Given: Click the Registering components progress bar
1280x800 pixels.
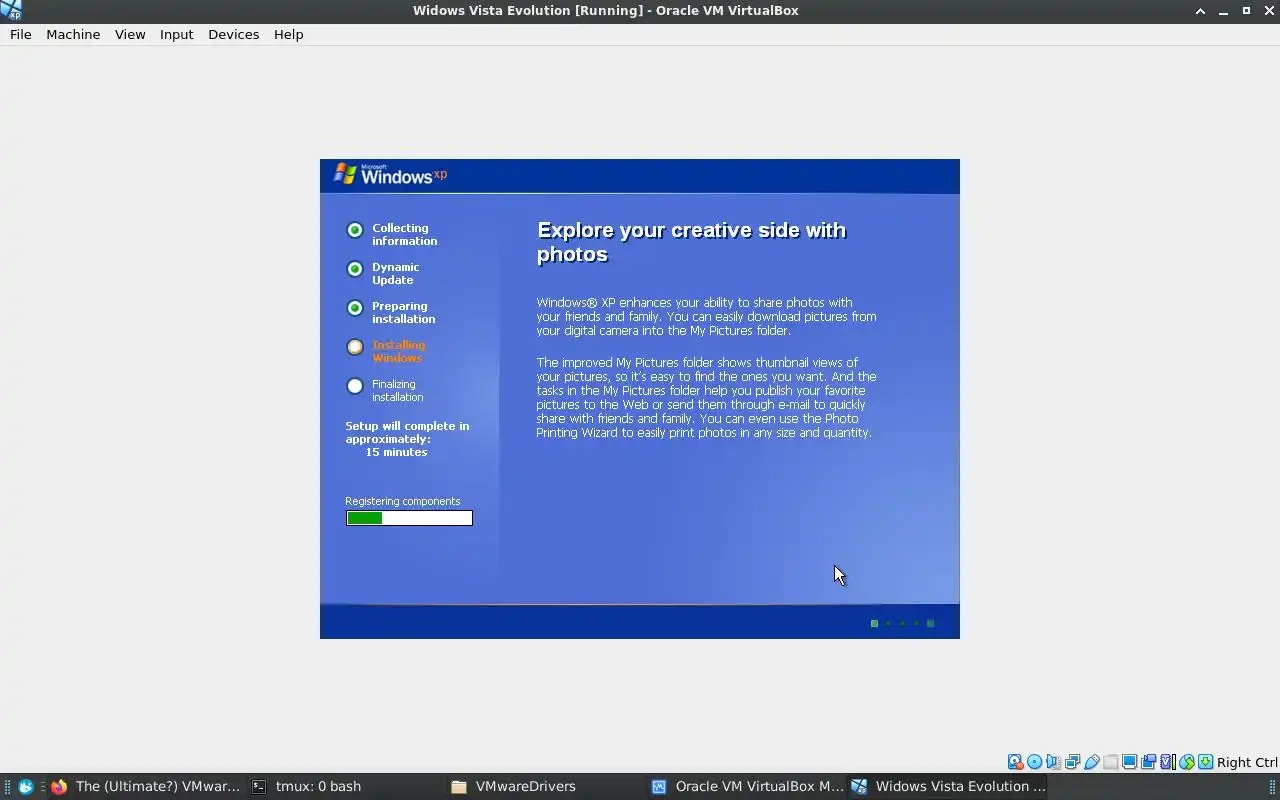Looking at the screenshot, I should (x=409, y=518).
